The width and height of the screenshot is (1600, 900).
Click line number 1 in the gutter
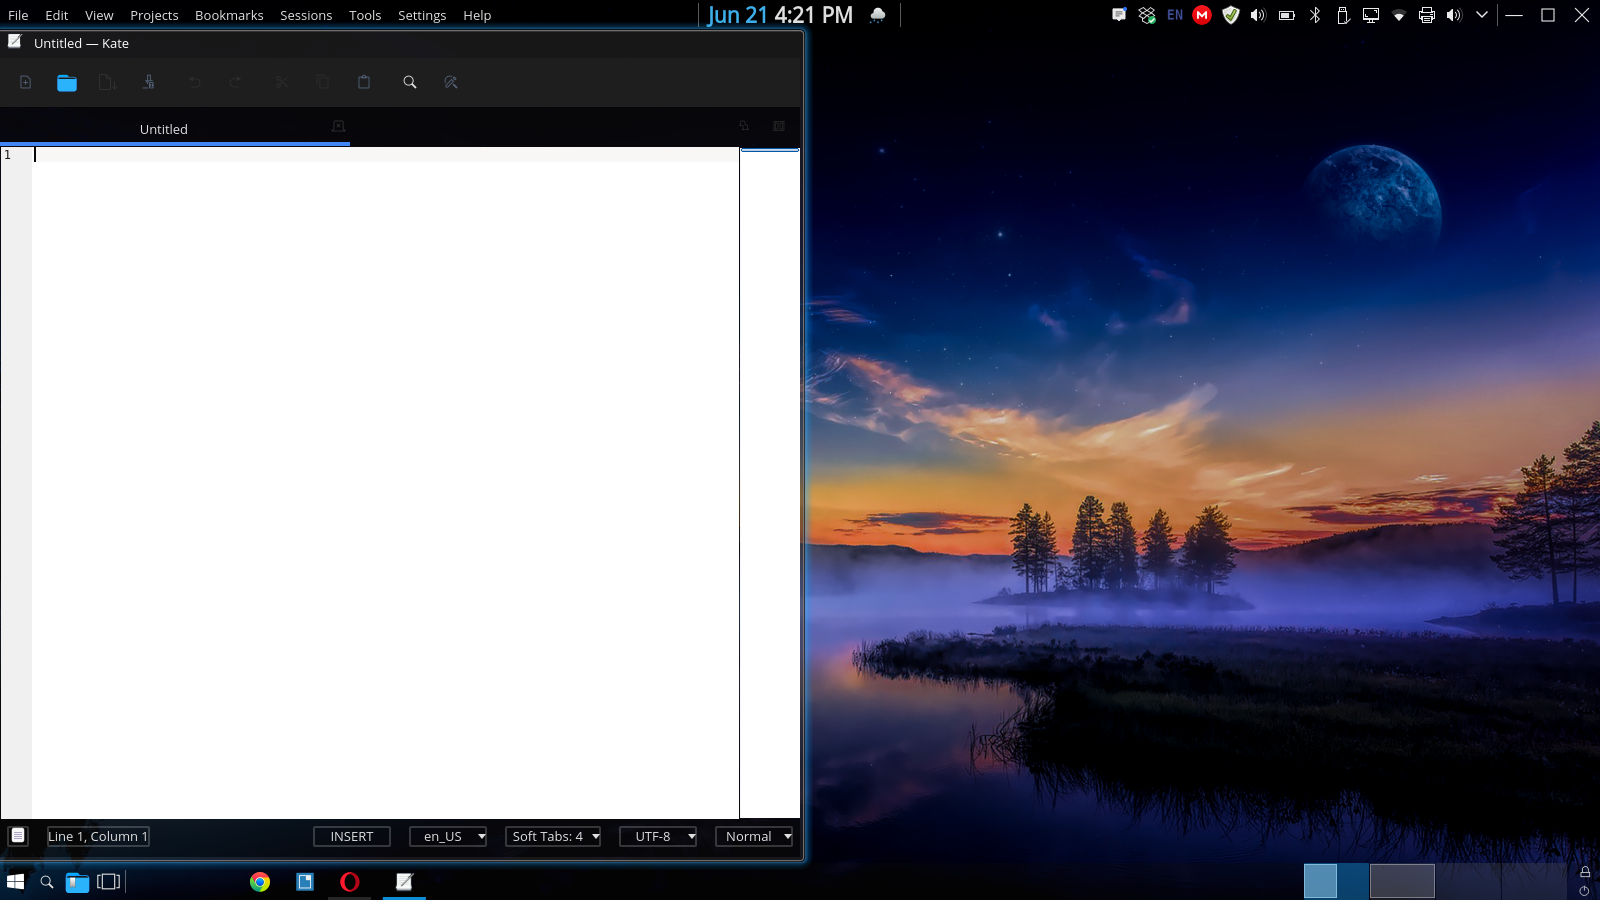(8, 155)
